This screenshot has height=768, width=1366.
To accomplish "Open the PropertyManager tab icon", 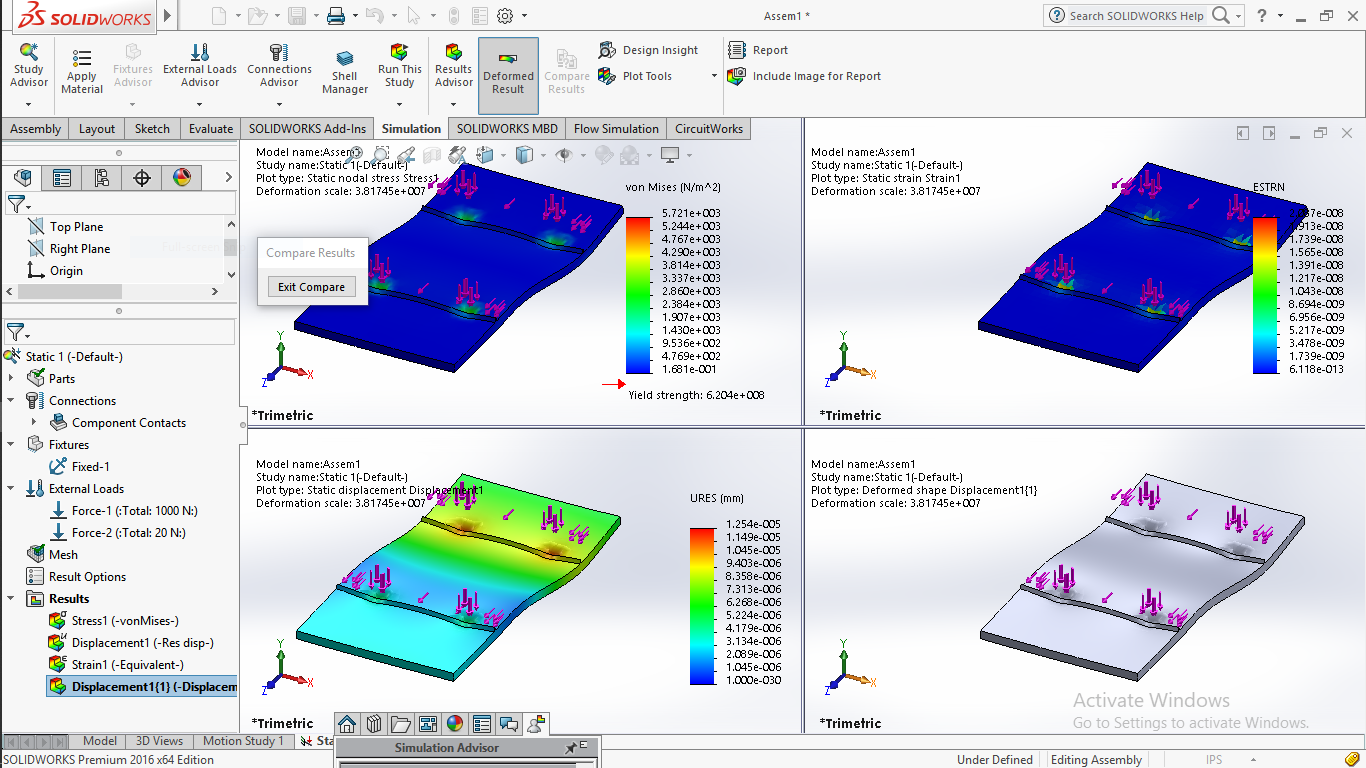I will (x=62, y=178).
